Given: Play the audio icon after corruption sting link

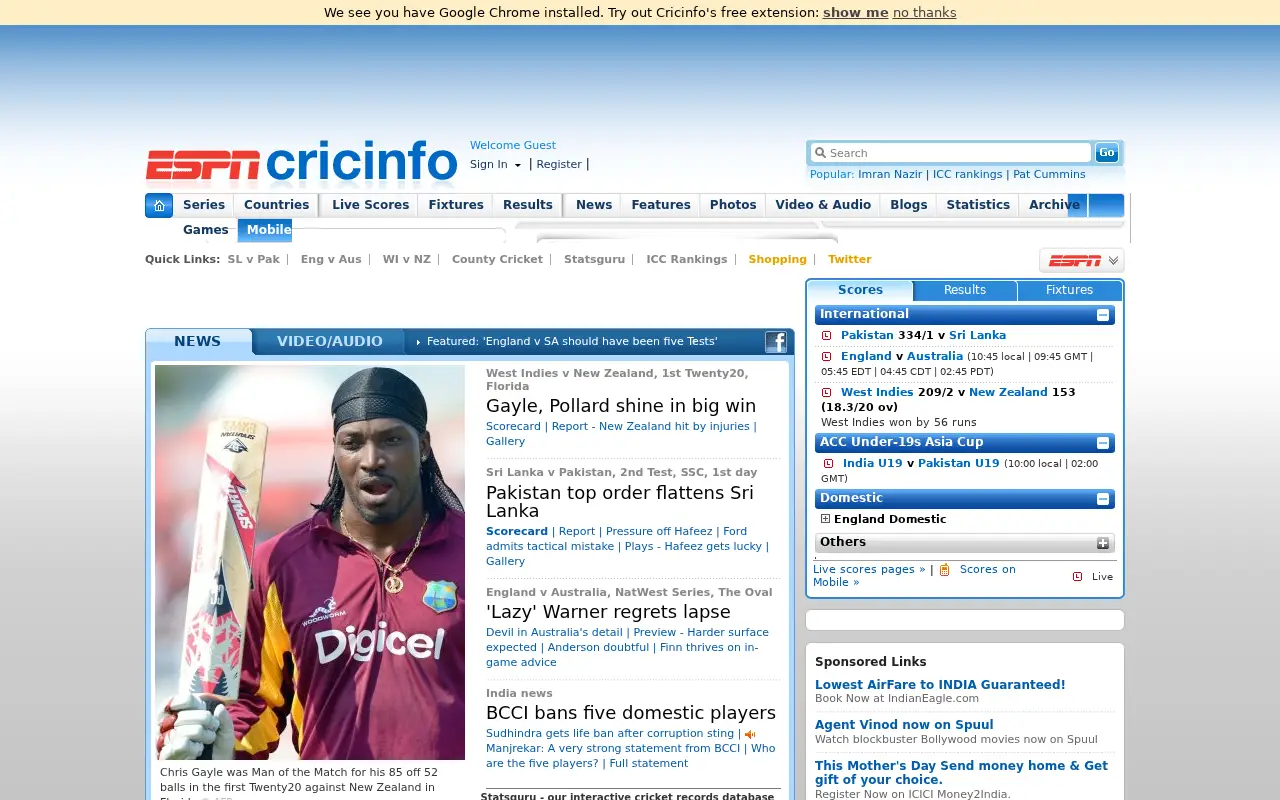Looking at the screenshot, I should coord(750,734).
